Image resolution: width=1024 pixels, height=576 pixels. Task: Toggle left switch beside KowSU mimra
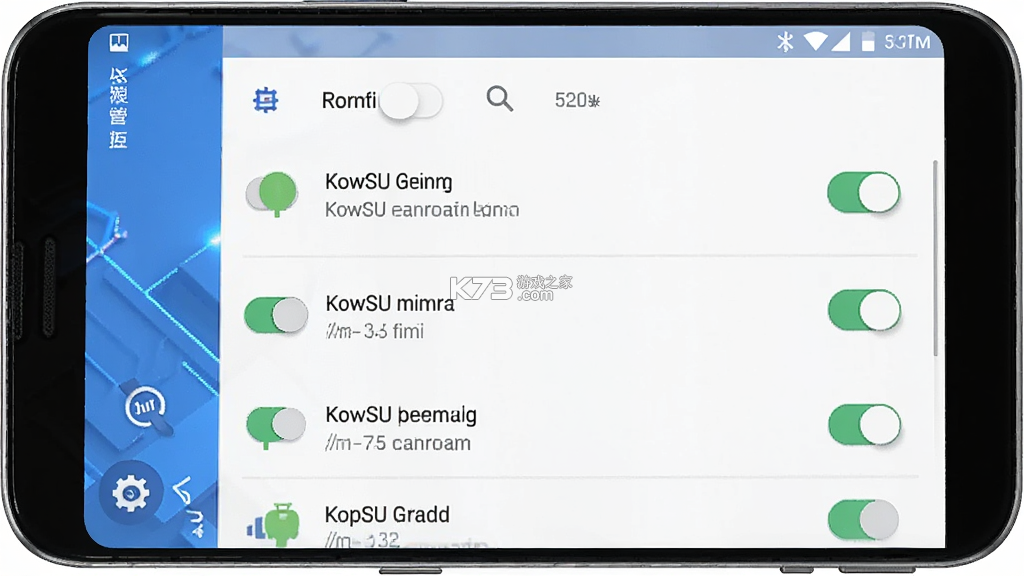pyautogui.click(x=276, y=315)
